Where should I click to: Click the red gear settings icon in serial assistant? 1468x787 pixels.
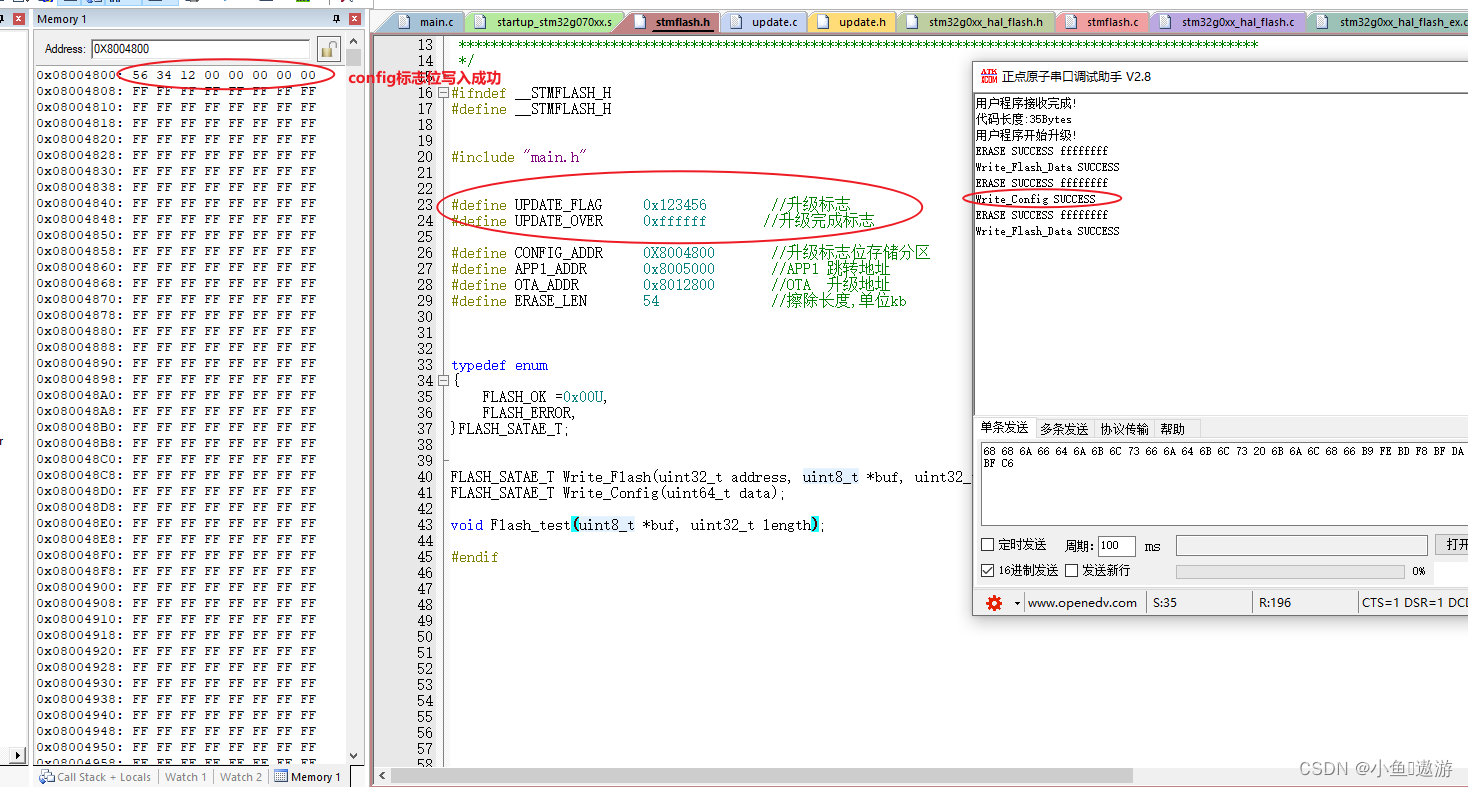993,603
